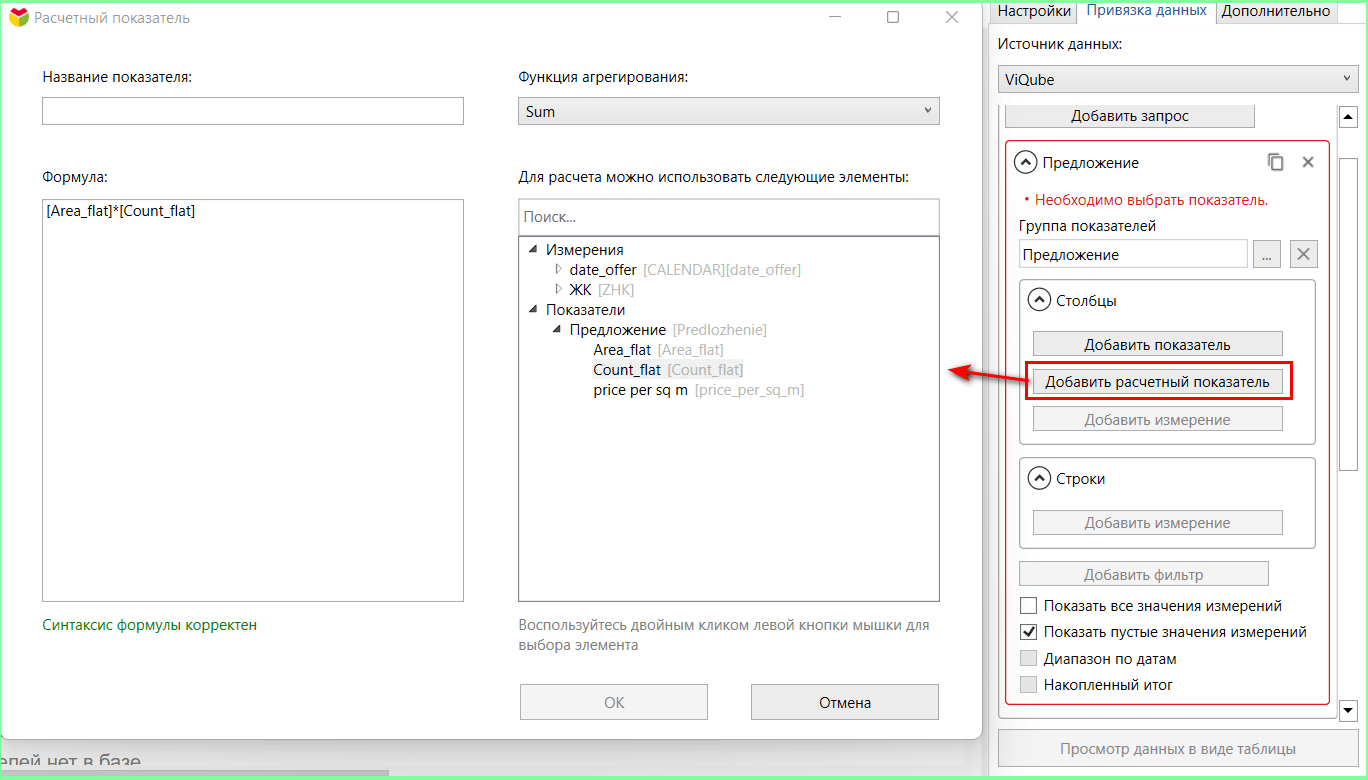Open the Источник данных ViQube dropdown
Viewport: 1368px width, 780px height.
click(1178, 79)
